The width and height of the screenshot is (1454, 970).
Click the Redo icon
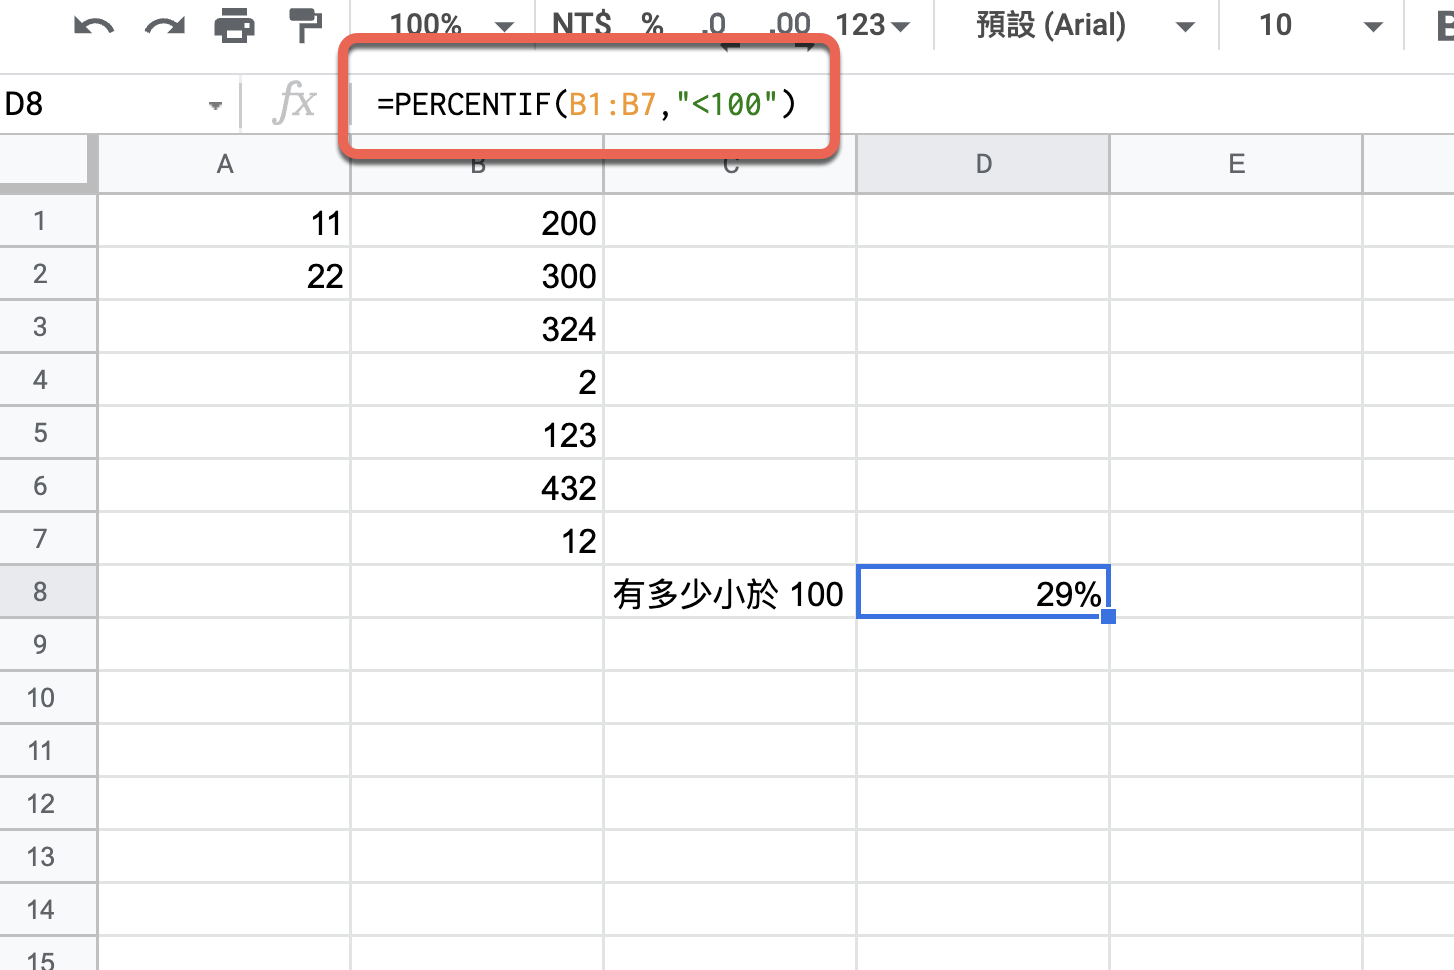pos(163,25)
